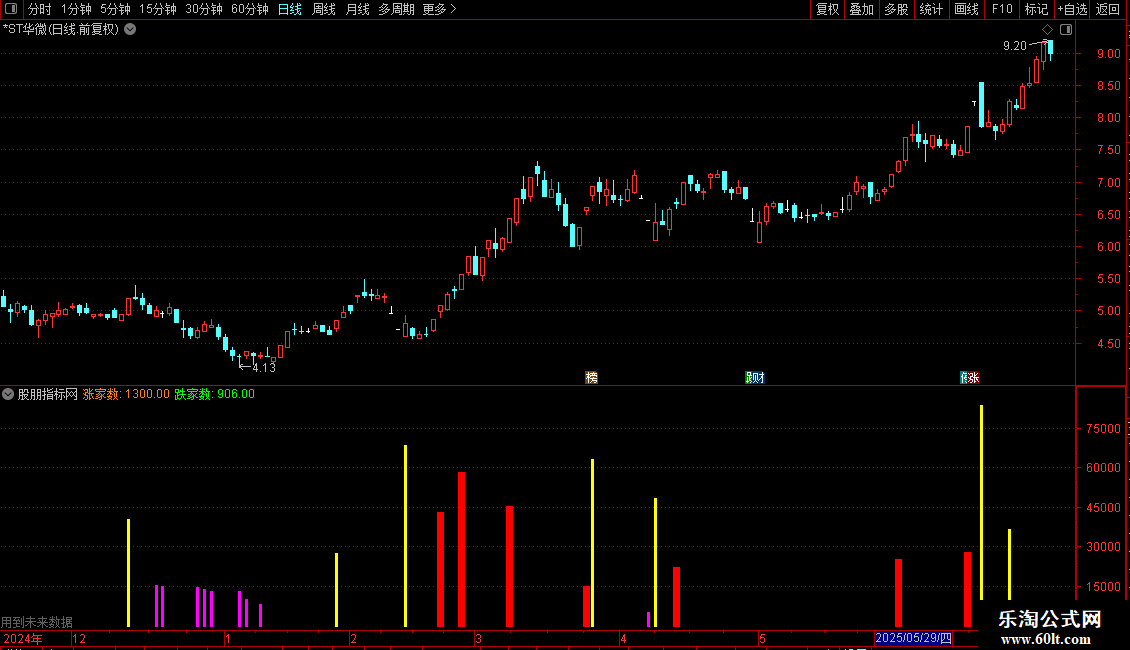Select the 日线 daily period

coord(290,9)
